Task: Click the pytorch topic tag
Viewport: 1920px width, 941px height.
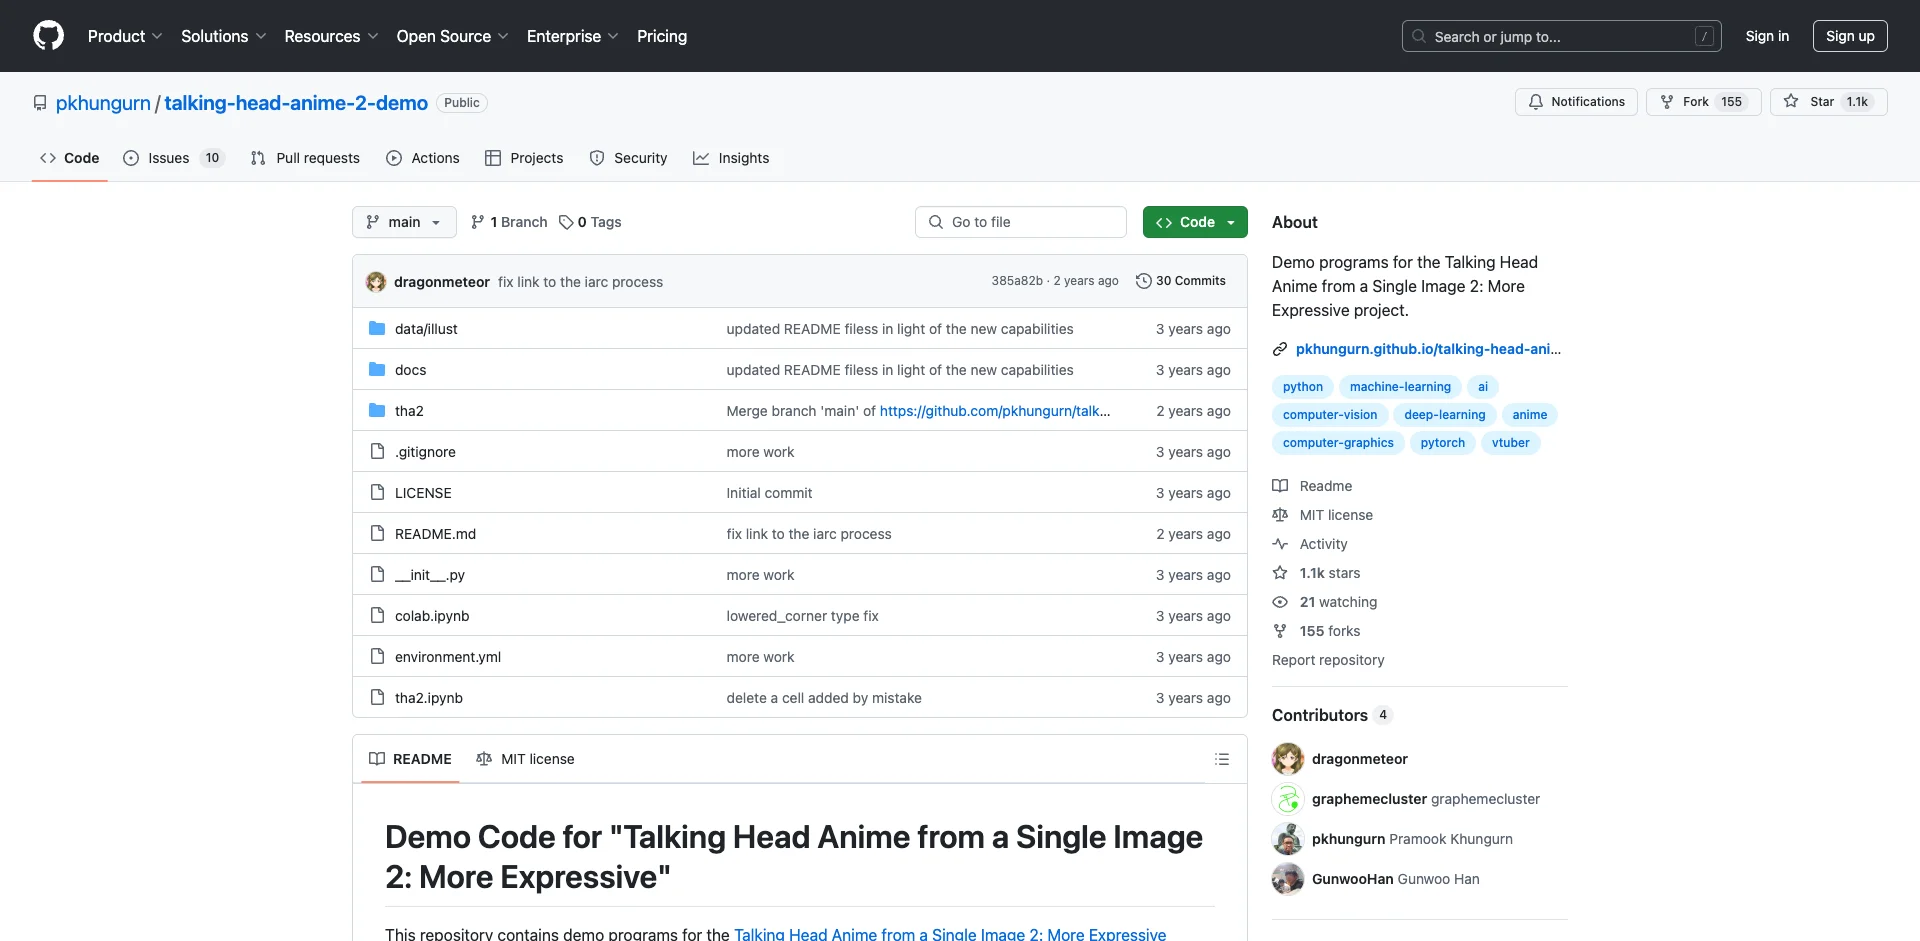Action: tap(1443, 443)
